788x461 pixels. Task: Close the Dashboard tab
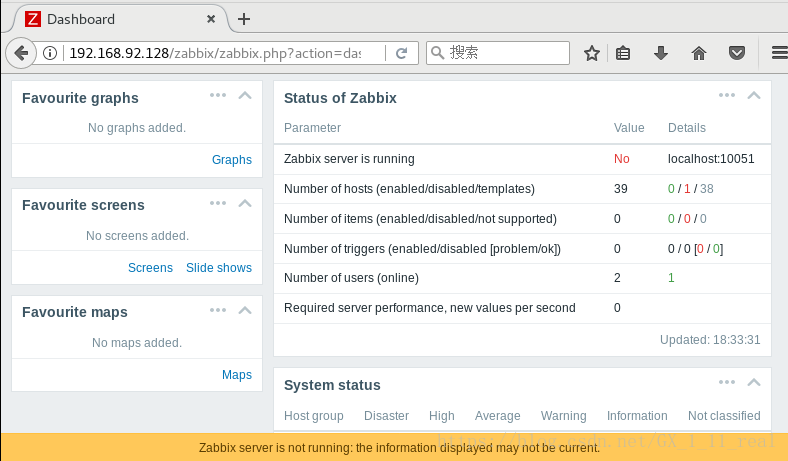pyautogui.click(x=211, y=19)
